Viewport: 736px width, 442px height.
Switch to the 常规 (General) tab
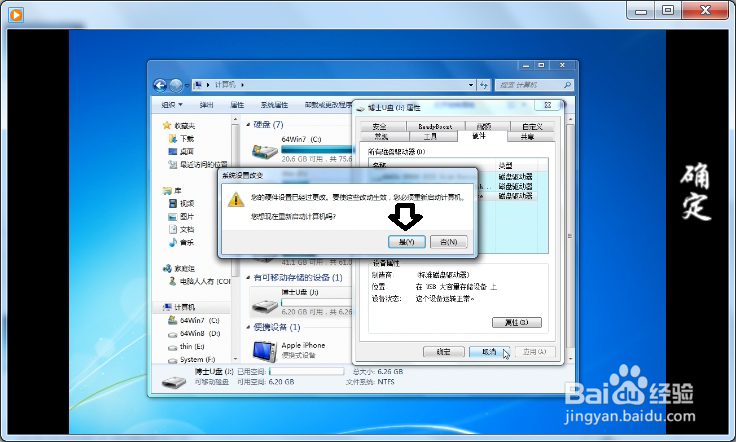tap(384, 137)
